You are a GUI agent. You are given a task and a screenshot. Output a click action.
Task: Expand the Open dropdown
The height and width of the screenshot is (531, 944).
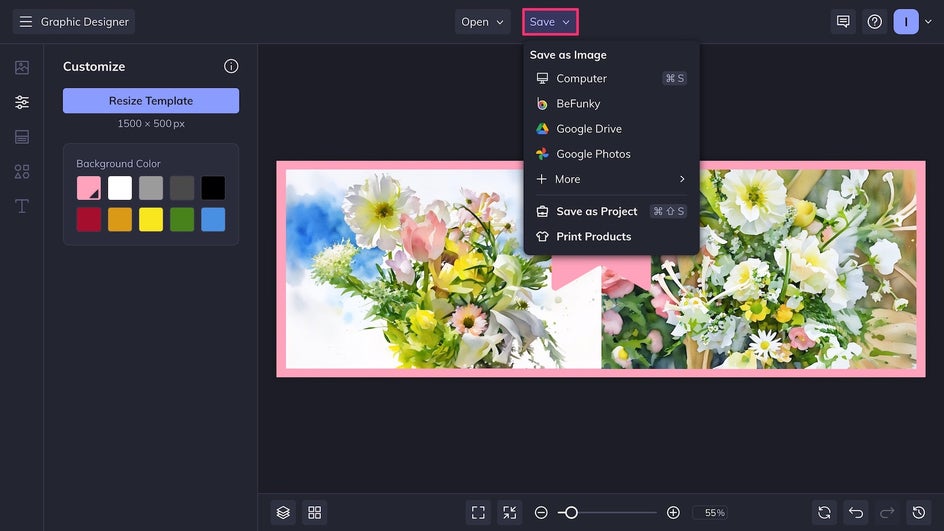482,22
